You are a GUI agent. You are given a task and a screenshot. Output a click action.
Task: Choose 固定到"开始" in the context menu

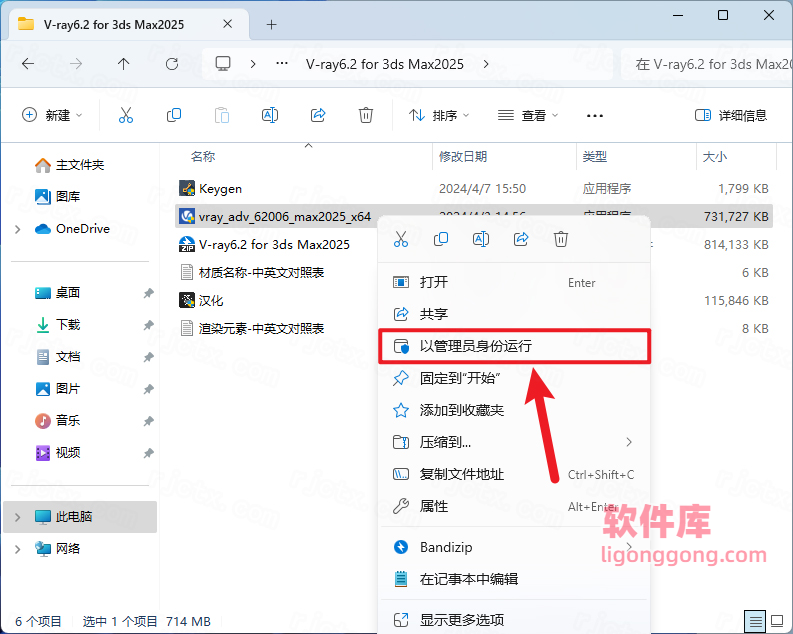pos(514,378)
